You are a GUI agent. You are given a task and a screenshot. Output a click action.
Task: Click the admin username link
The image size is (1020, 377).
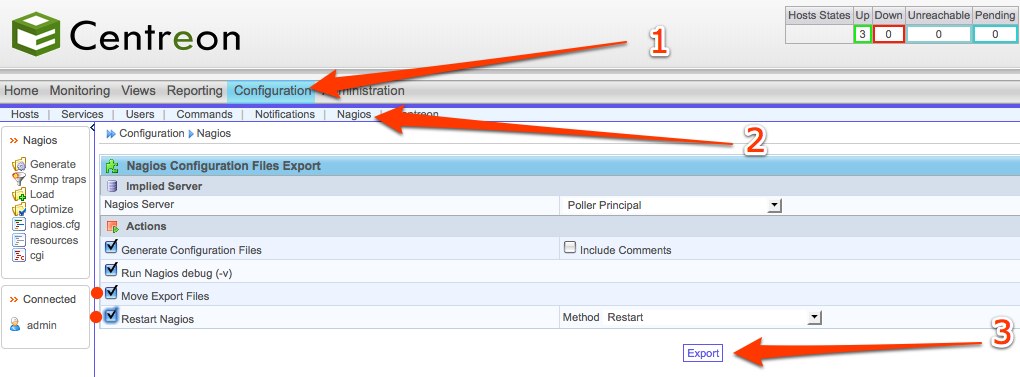tap(42, 325)
